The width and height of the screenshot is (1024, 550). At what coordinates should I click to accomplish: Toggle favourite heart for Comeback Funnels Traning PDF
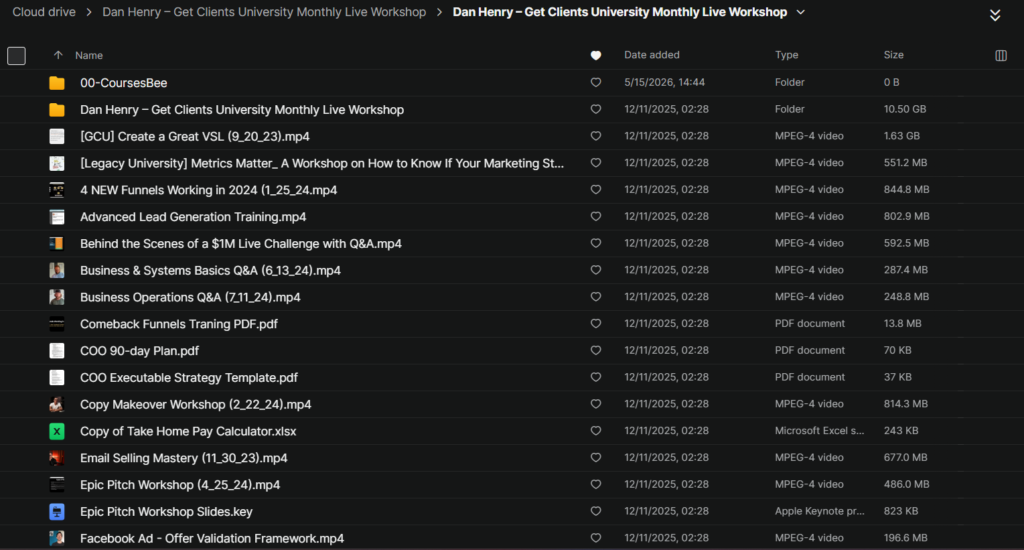pos(596,323)
